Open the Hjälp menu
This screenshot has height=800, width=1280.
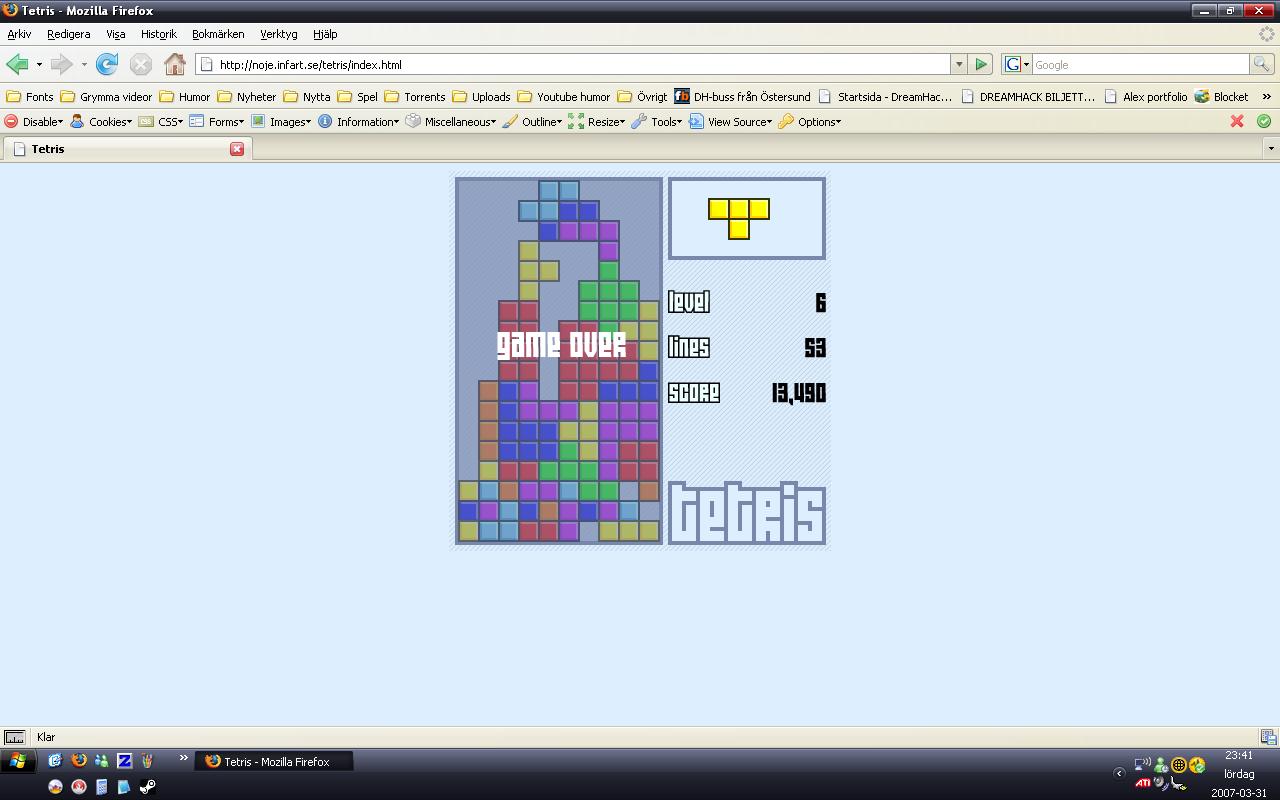click(x=325, y=34)
